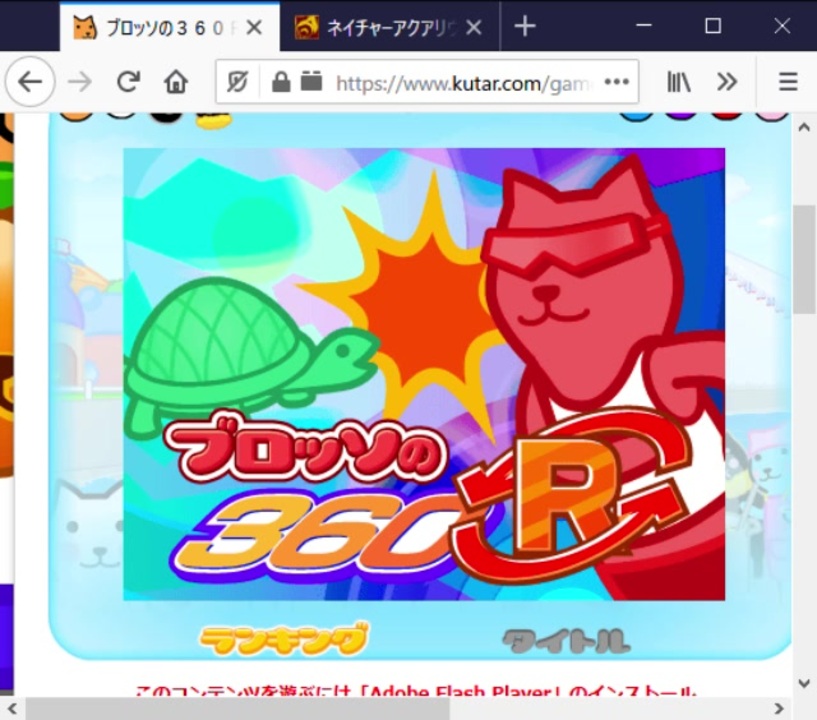
Task: Show site security padlock info
Action: [x=281, y=82]
